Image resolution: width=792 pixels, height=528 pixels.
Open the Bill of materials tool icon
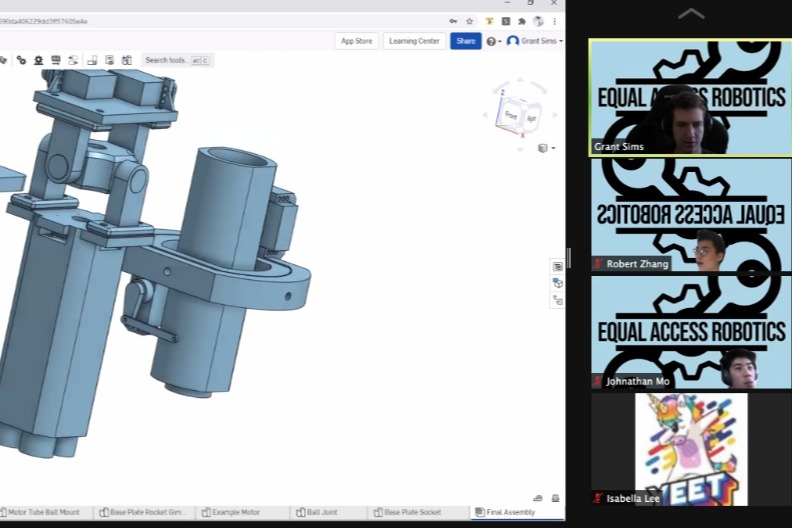[110, 60]
